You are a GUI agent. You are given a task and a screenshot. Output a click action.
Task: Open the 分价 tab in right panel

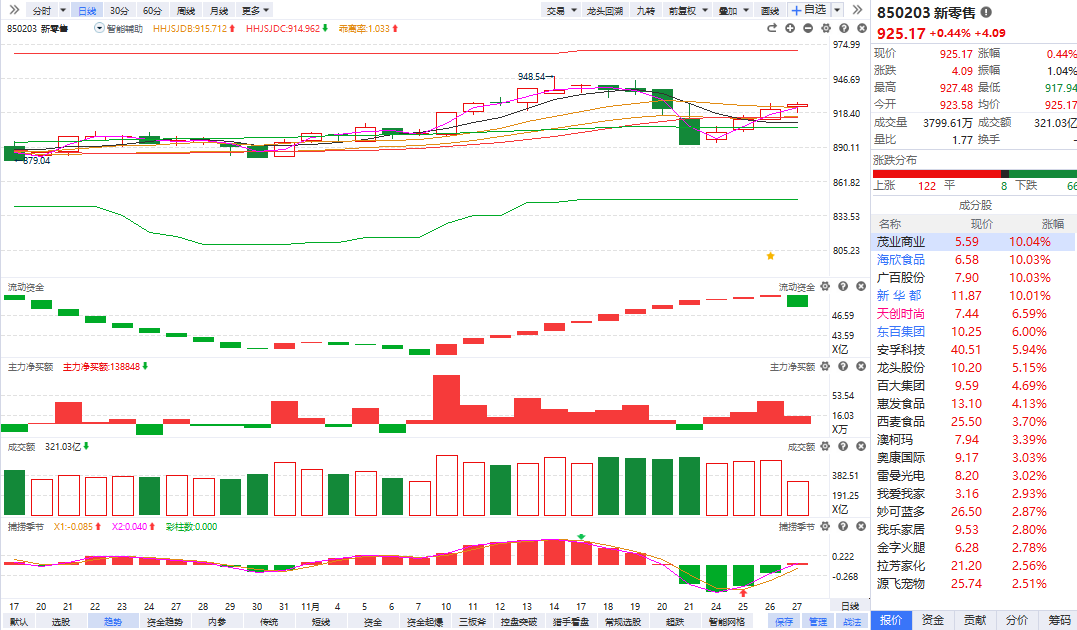tap(1017, 620)
